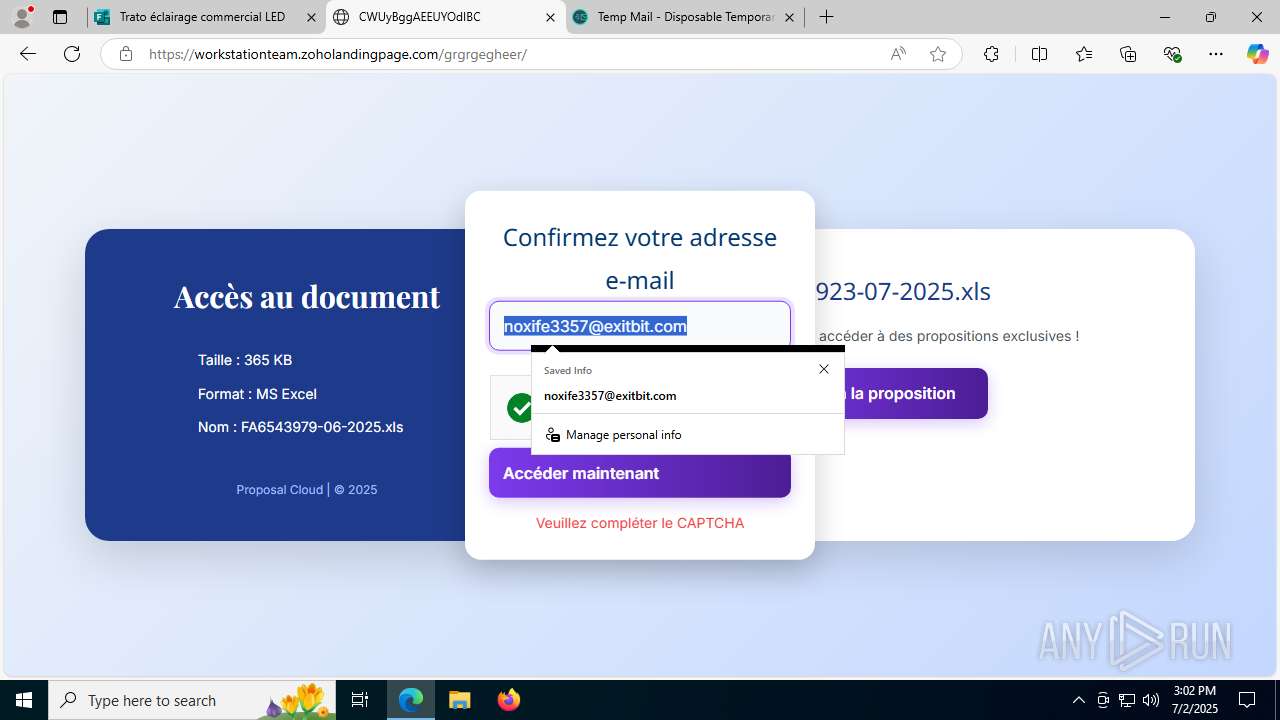Close the Temp Mail tab
1280x720 pixels.
(789, 18)
